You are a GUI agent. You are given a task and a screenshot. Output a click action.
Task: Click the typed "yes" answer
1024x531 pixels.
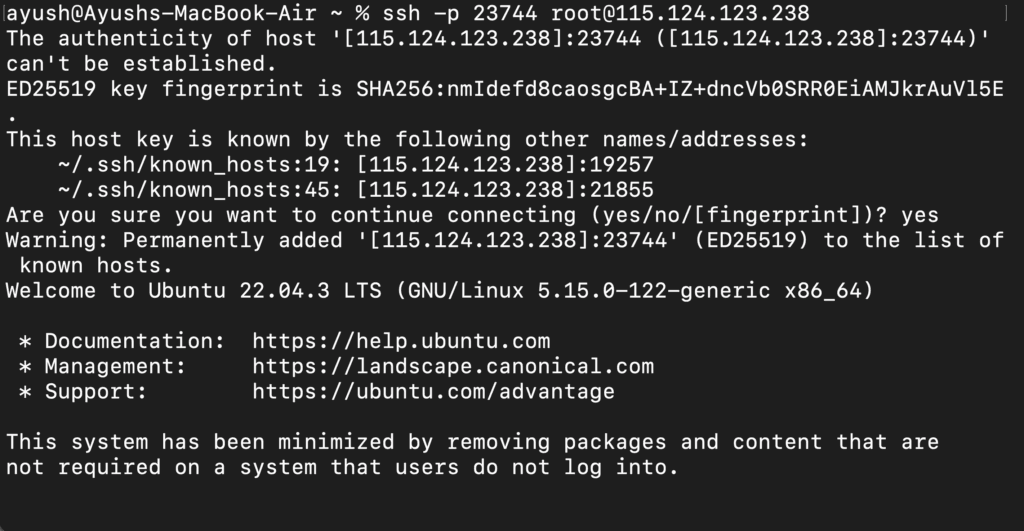(x=920, y=215)
